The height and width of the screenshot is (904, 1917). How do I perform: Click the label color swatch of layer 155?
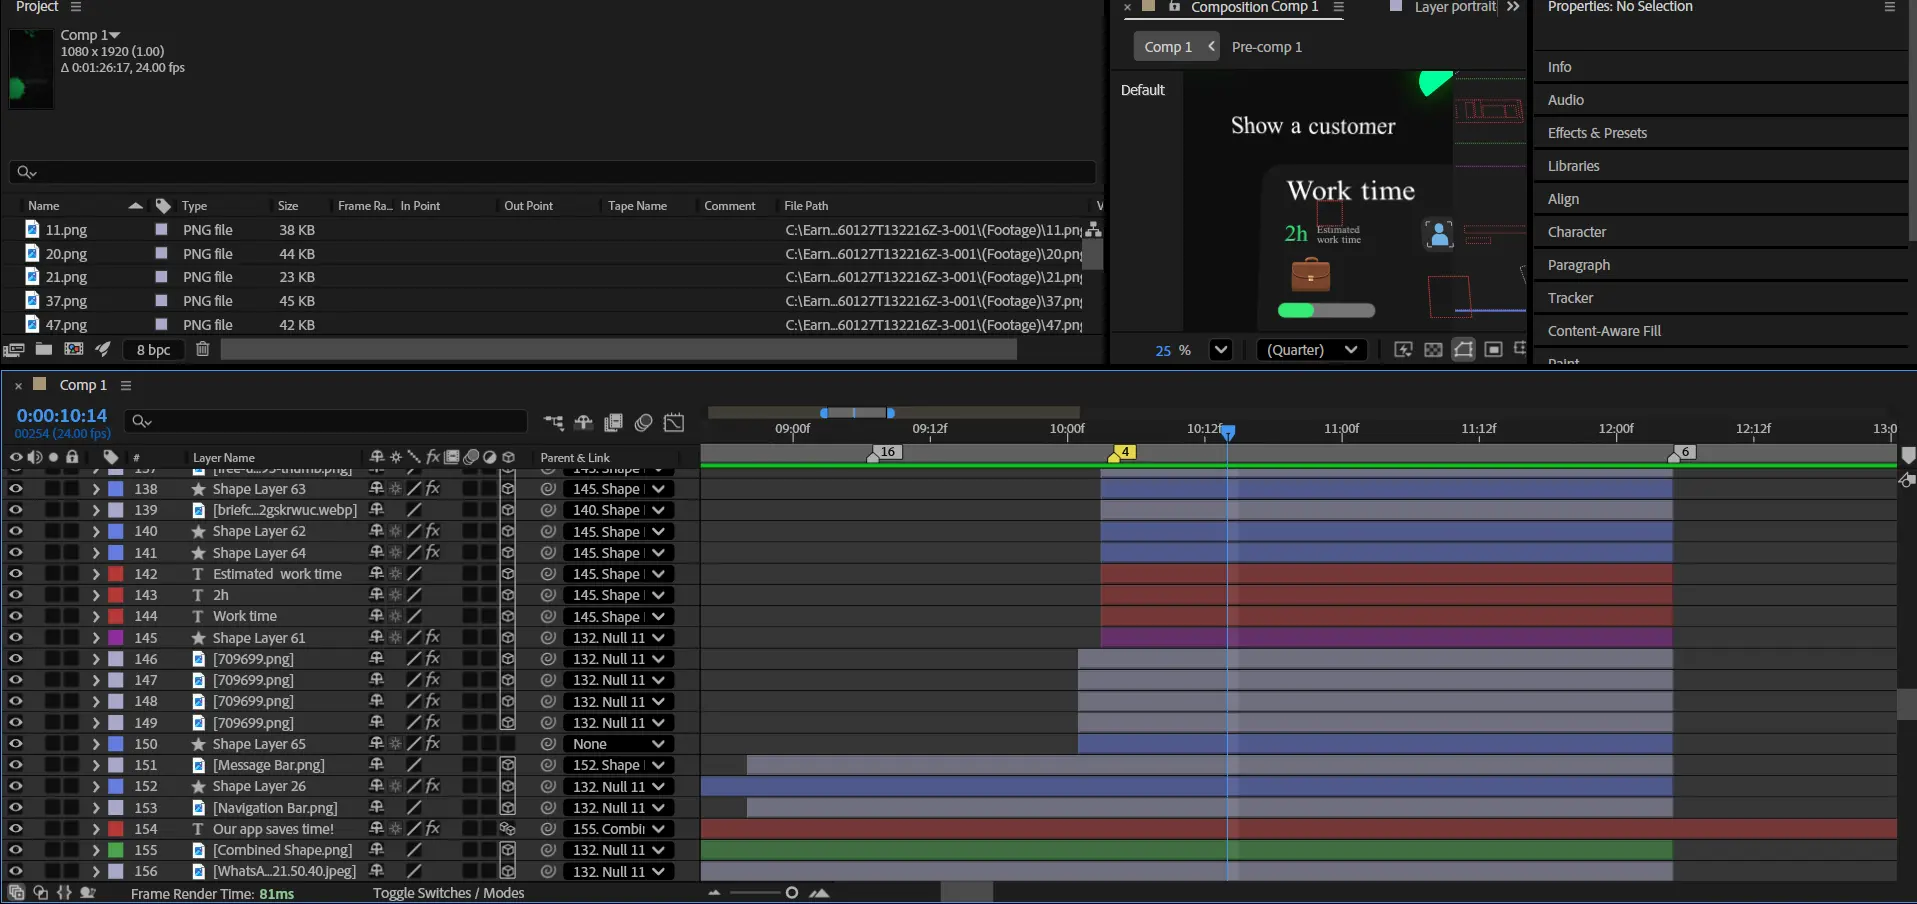[116, 850]
